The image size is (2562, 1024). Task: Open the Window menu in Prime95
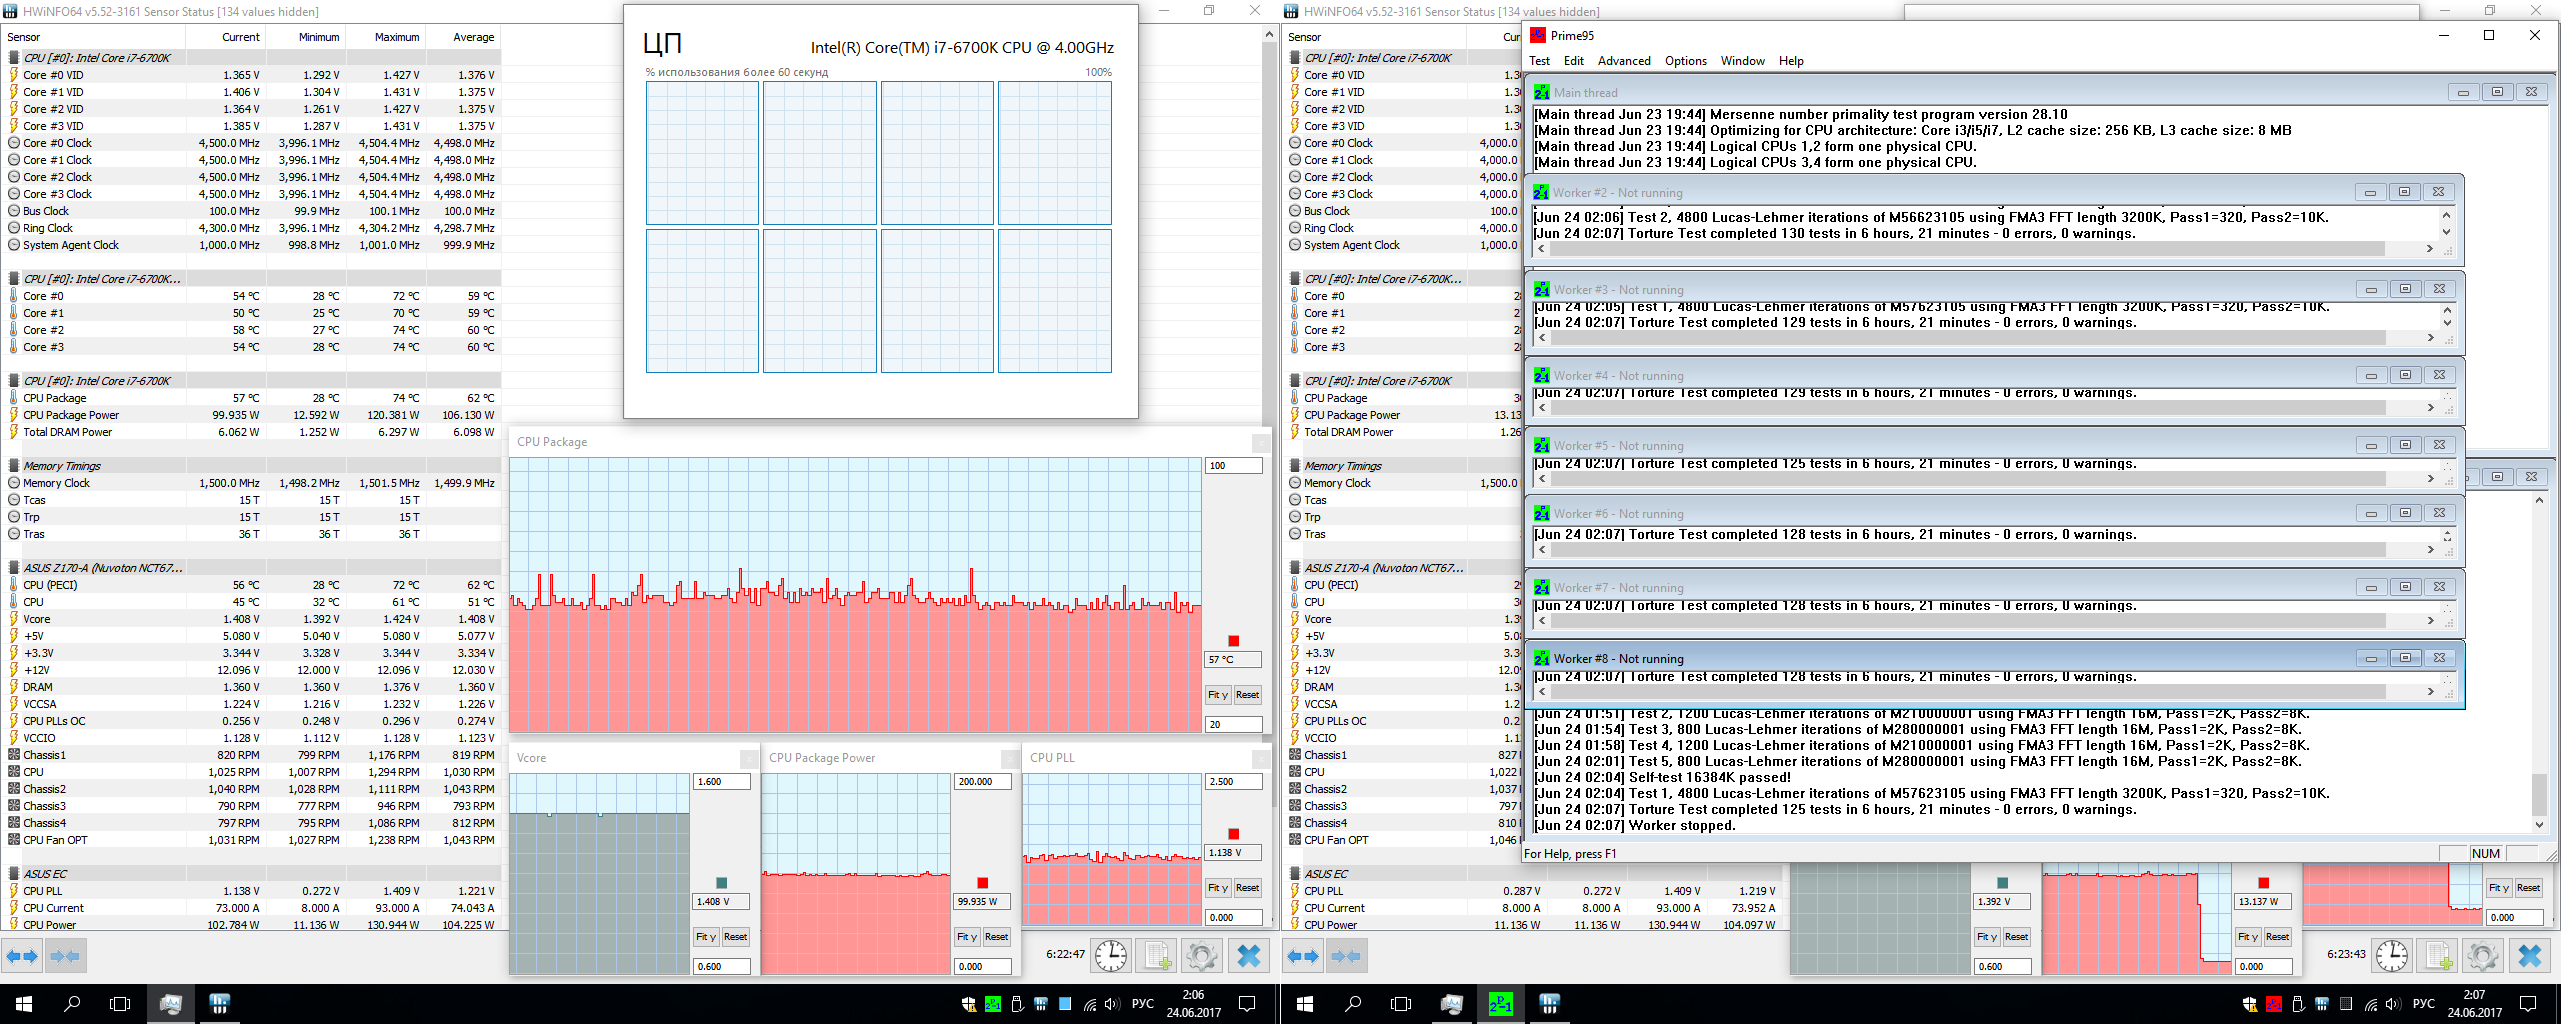click(1742, 61)
